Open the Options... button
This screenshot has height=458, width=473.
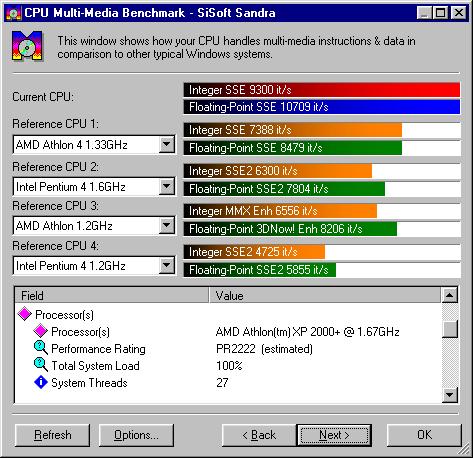(x=136, y=435)
